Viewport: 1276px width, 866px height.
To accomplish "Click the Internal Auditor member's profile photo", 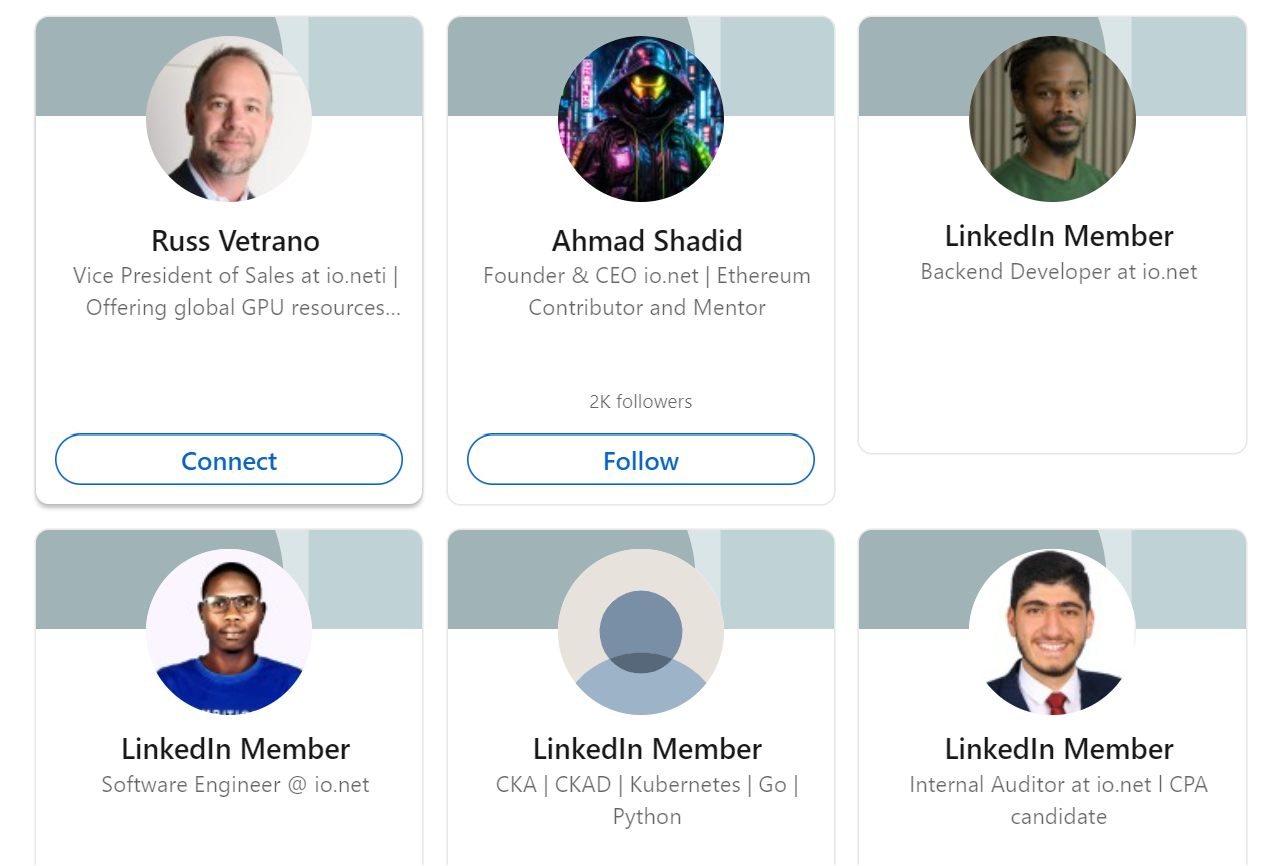I will [1052, 631].
